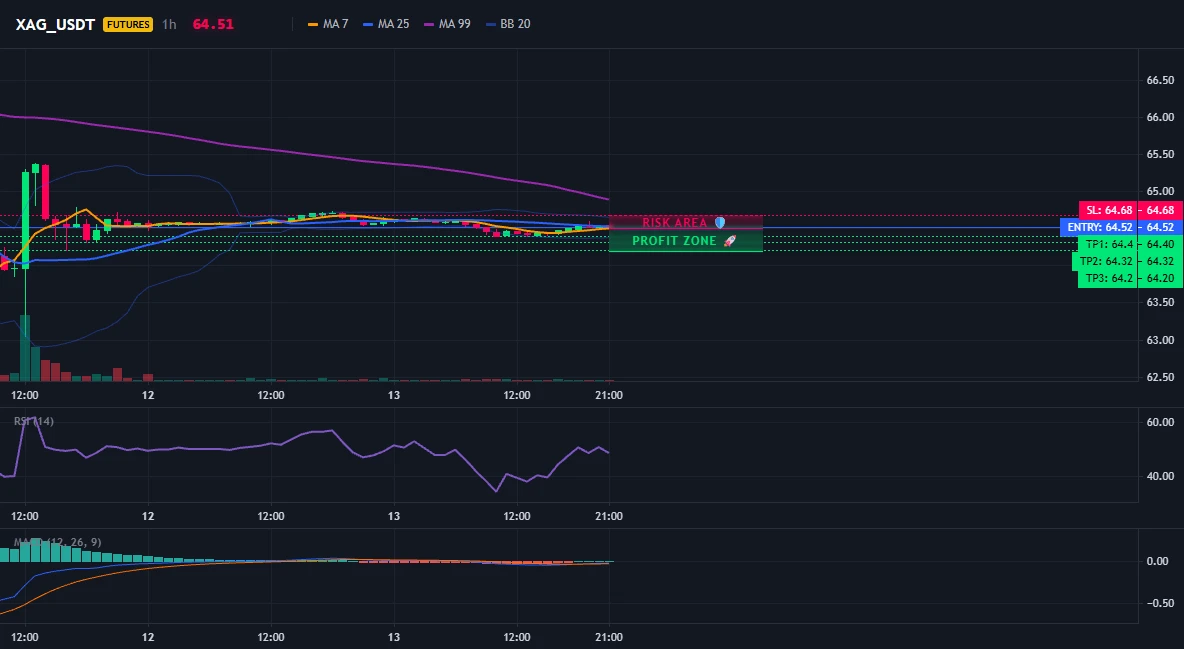Click 0.00 on the MACD axis
The image size is (1184, 649).
(x=1158, y=561)
